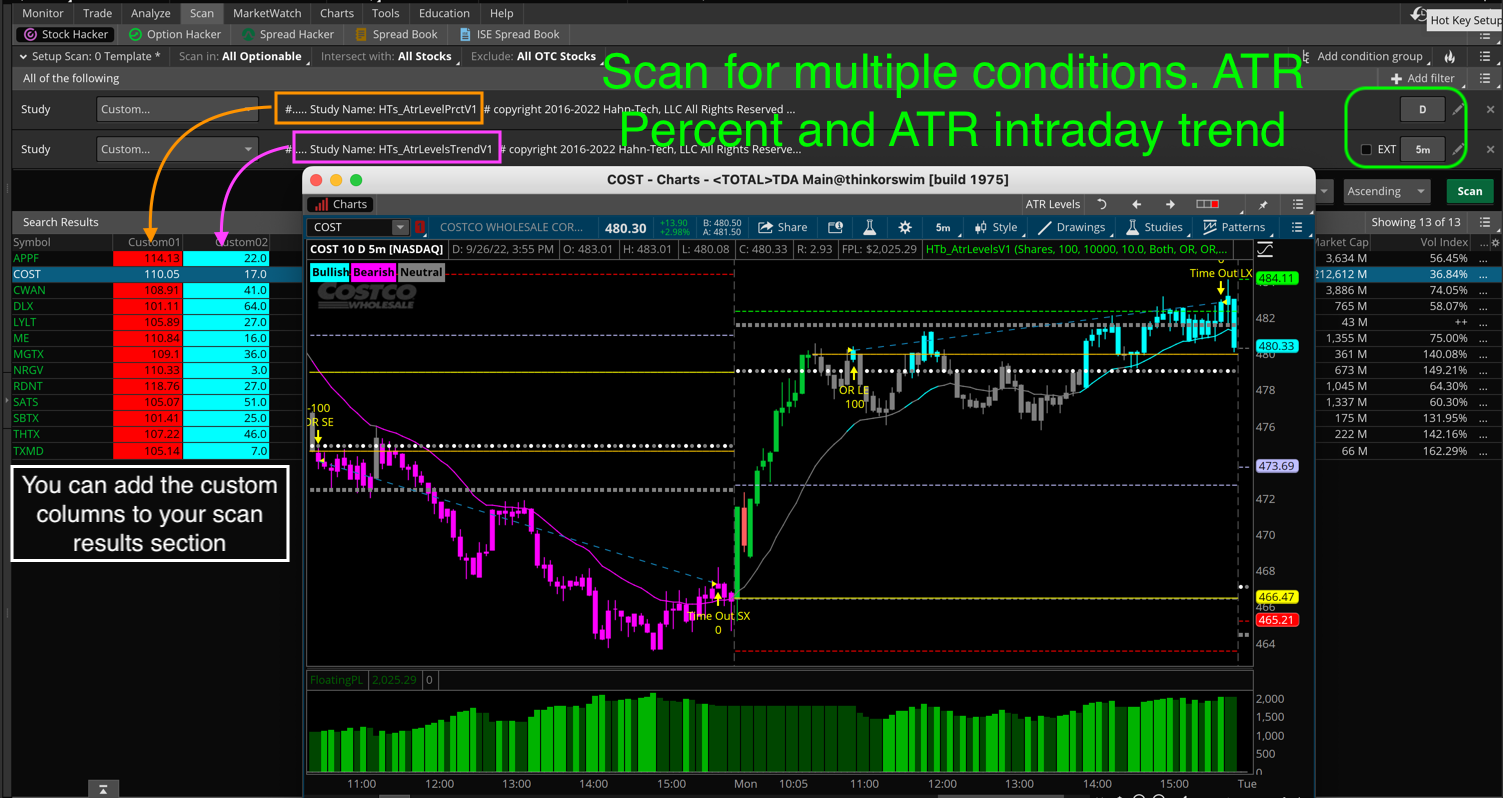Open the ATR Levels grid selector
The height and width of the screenshot is (798, 1503).
pyautogui.click(x=1052, y=204)
